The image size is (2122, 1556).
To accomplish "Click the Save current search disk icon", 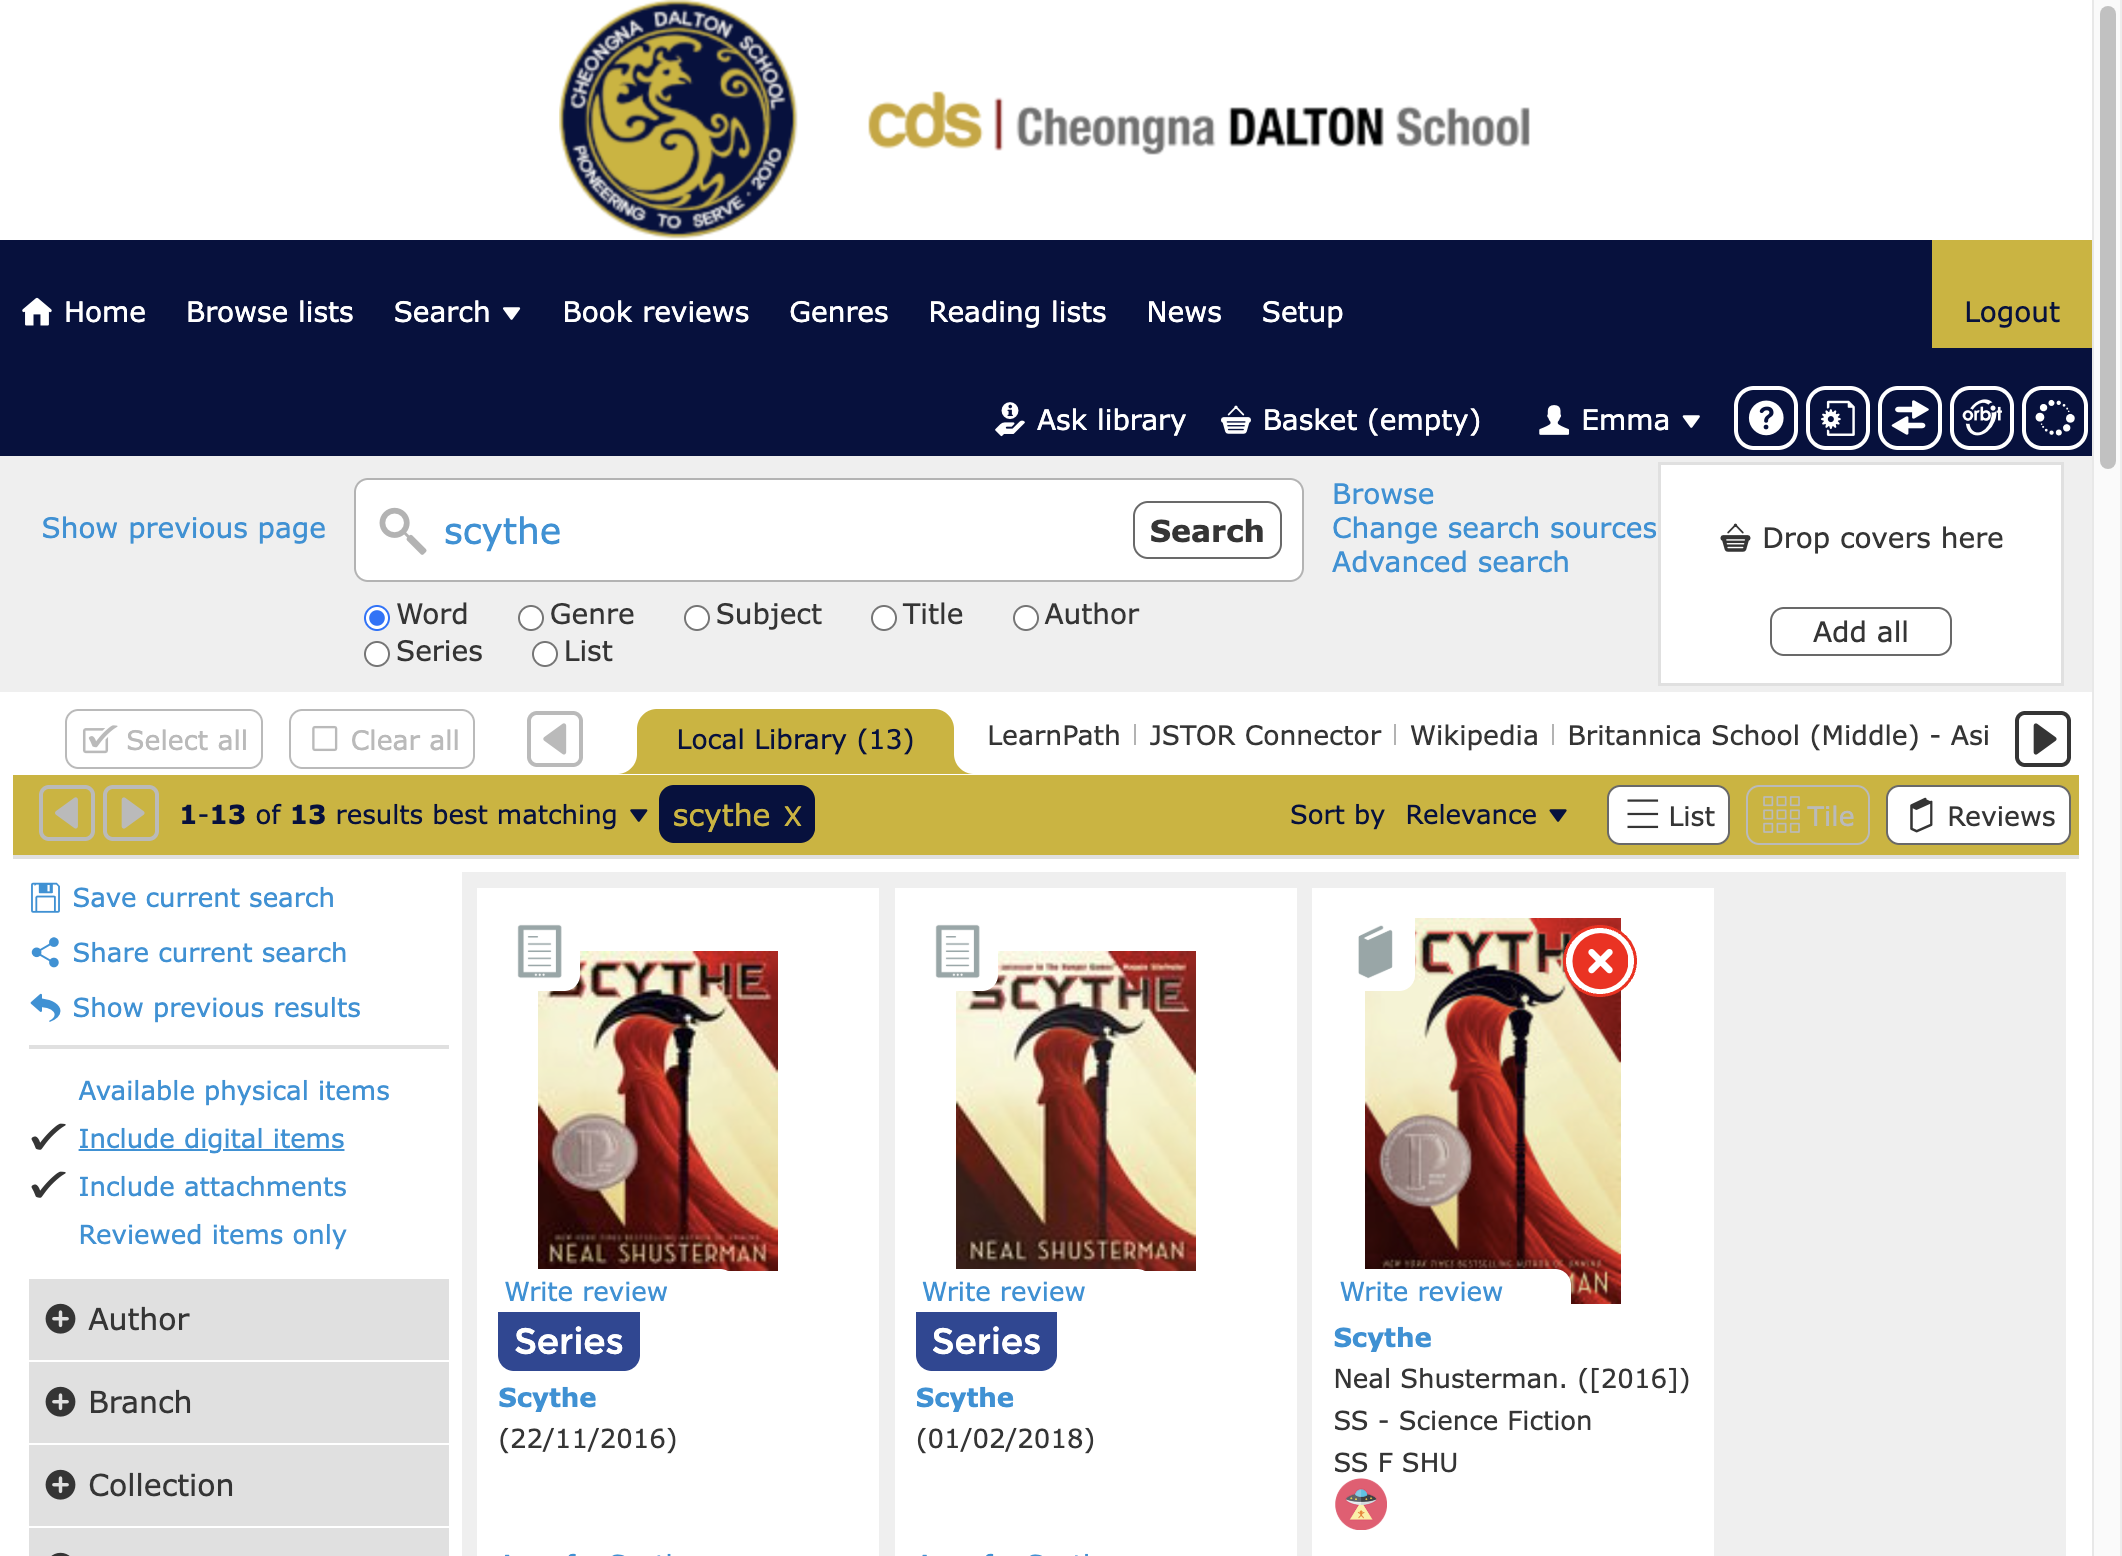I will [45, 897].
